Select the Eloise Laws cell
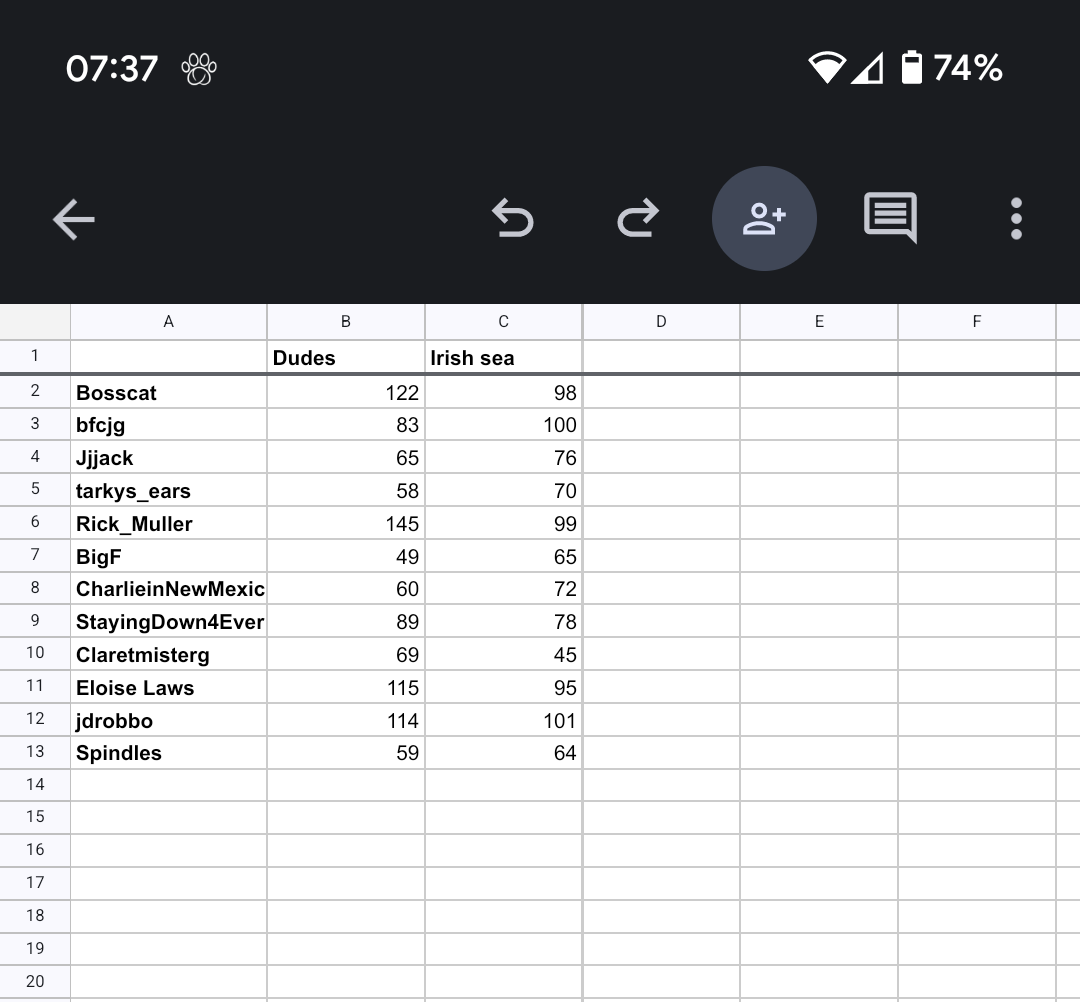1080x1002 pixels. tap(168, 688)
